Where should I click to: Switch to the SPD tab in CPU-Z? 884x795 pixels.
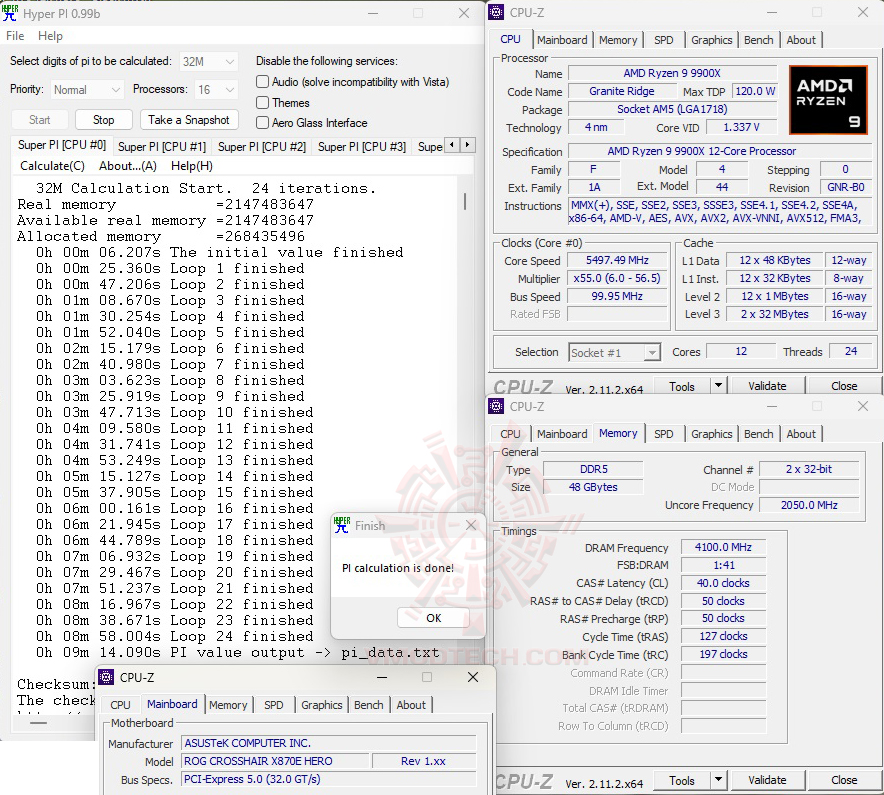coord(665,40)
